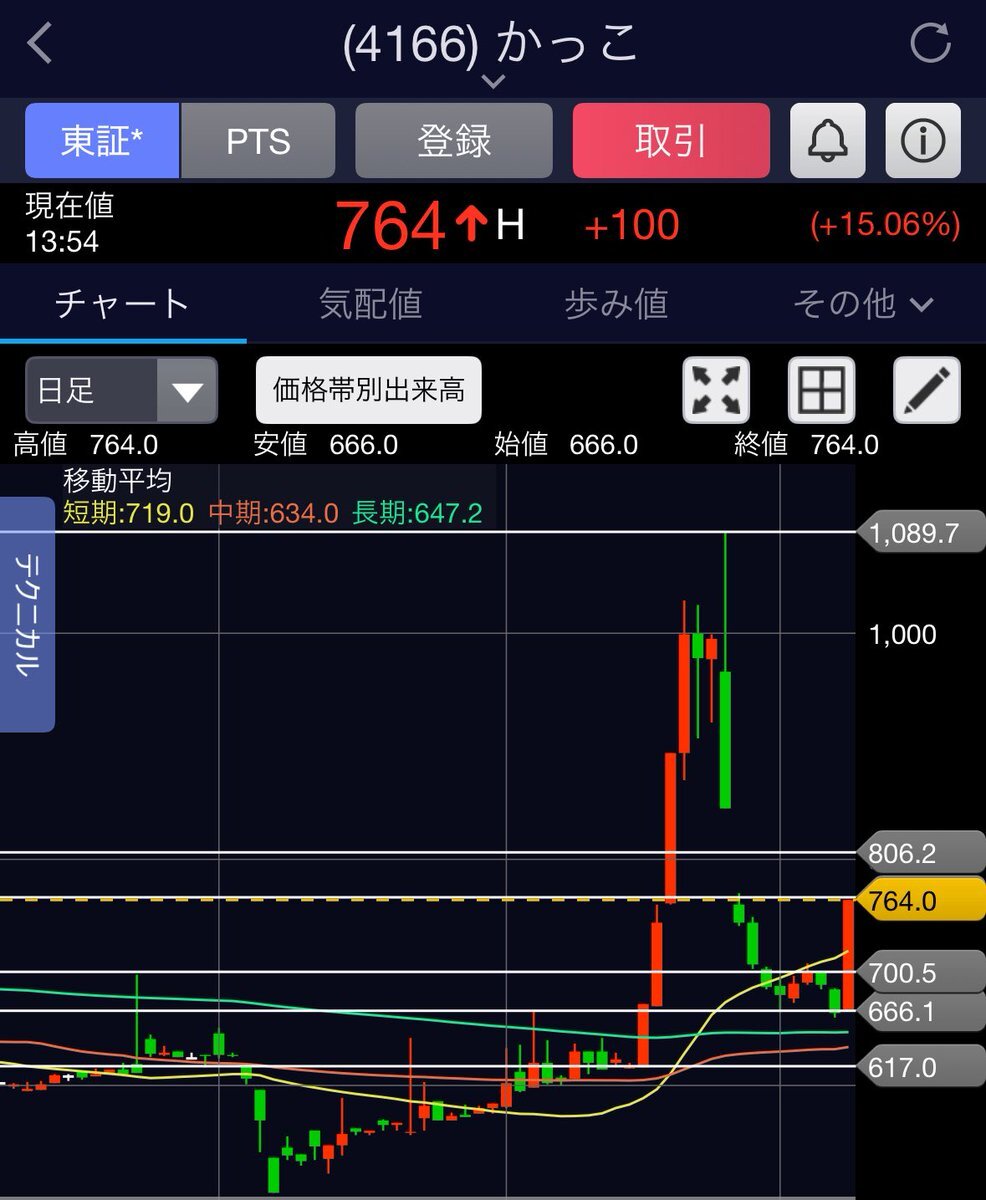Viewport: 986px width, 1200px height.
Task: Tap the 始値 666.0 value
Action: [x=566, y=444]
